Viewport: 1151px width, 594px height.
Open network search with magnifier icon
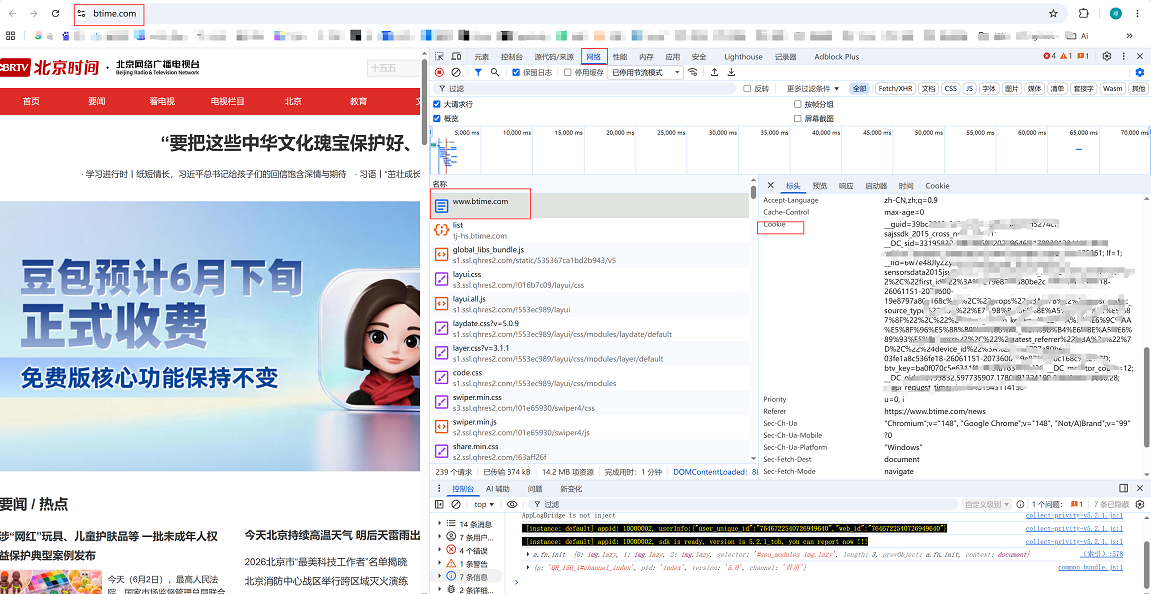tap(495, 72)
